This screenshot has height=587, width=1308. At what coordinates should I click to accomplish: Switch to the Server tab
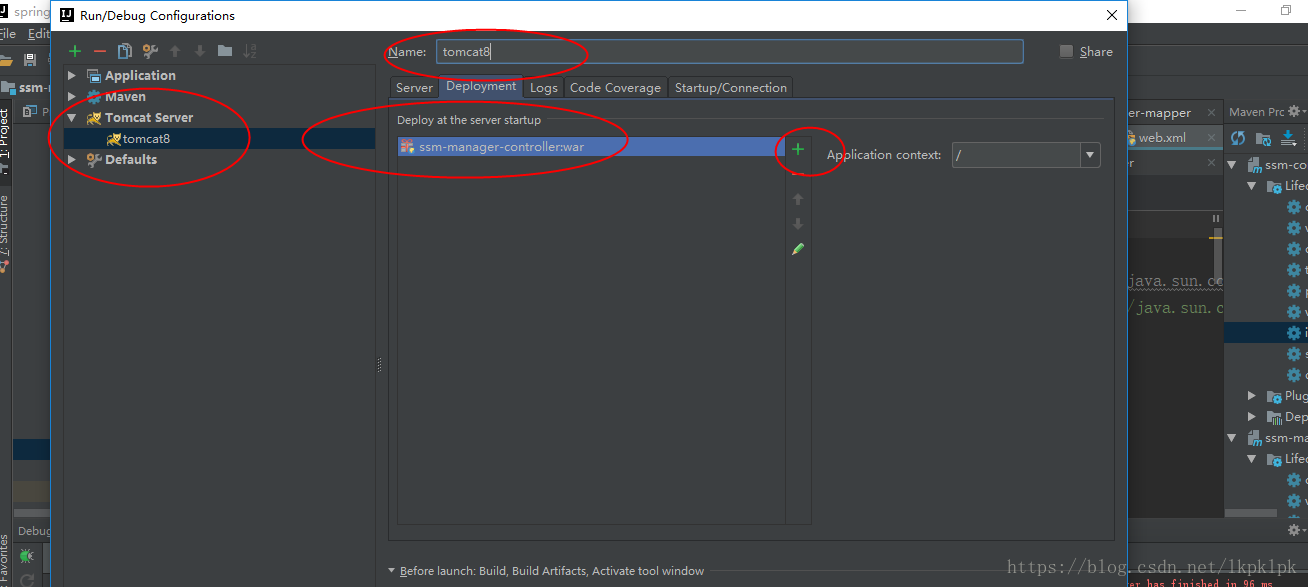pos(414,88)
